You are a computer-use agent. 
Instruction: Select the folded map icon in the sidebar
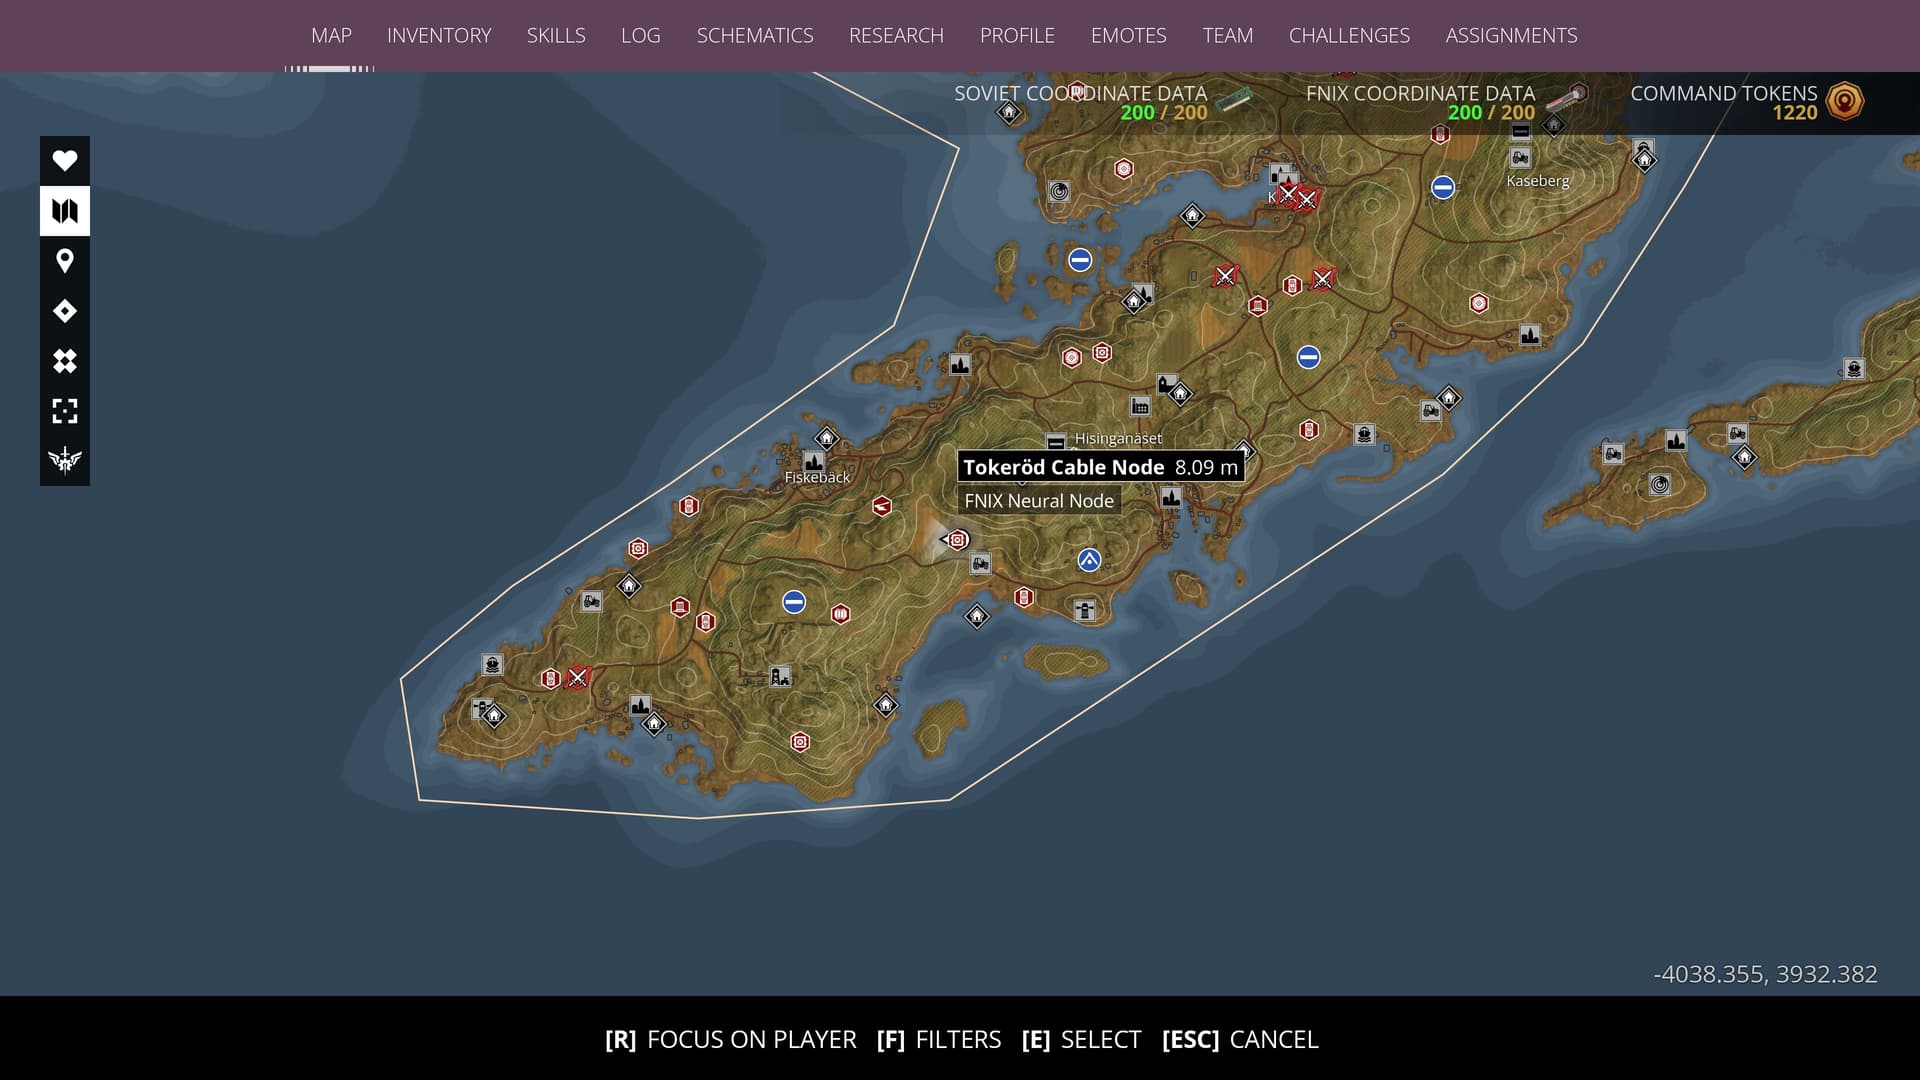tap(65, 211)
